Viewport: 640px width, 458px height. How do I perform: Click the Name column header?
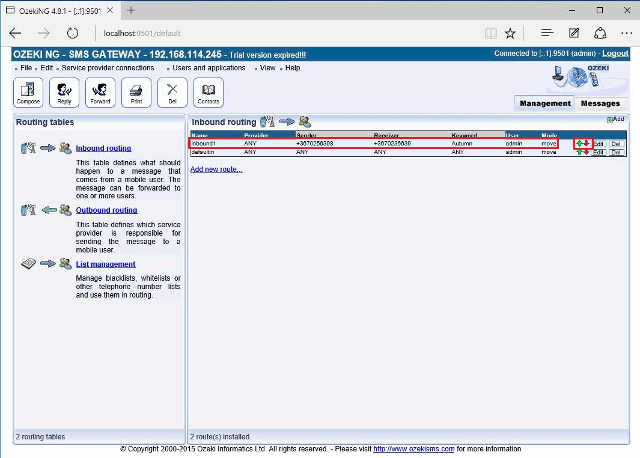pos(200,135)
